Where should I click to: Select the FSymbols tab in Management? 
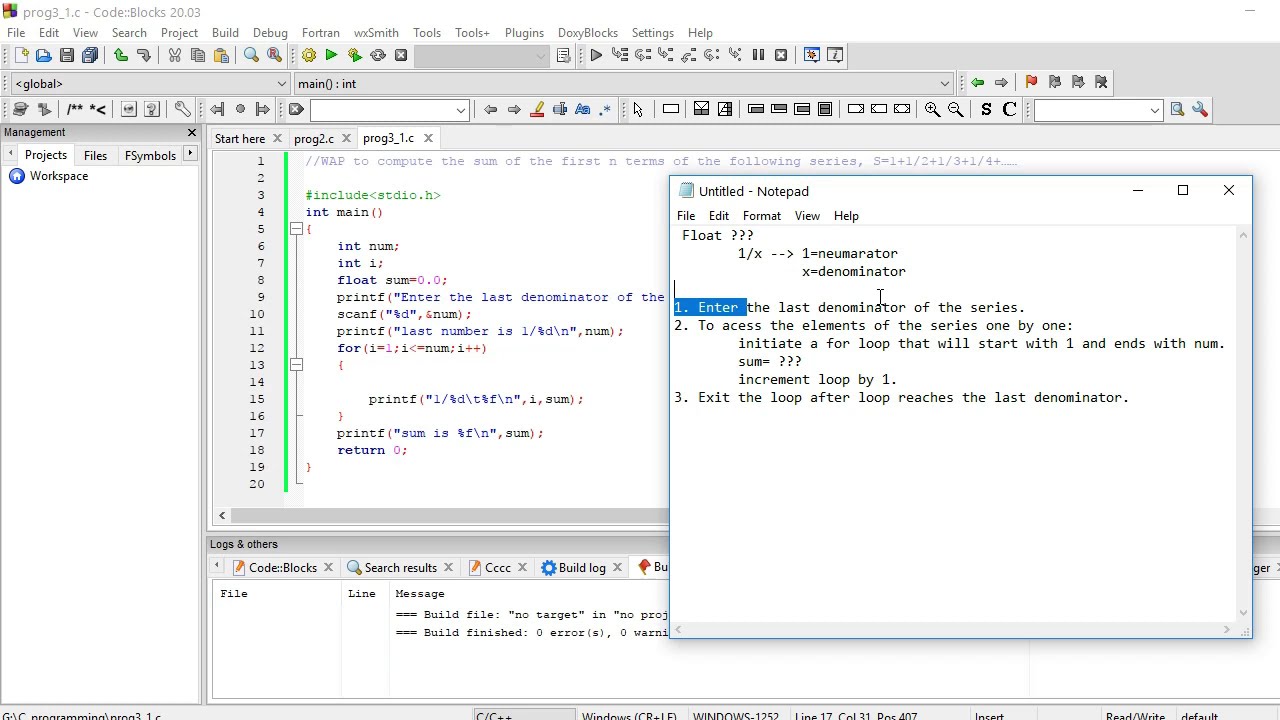(150, 156)
